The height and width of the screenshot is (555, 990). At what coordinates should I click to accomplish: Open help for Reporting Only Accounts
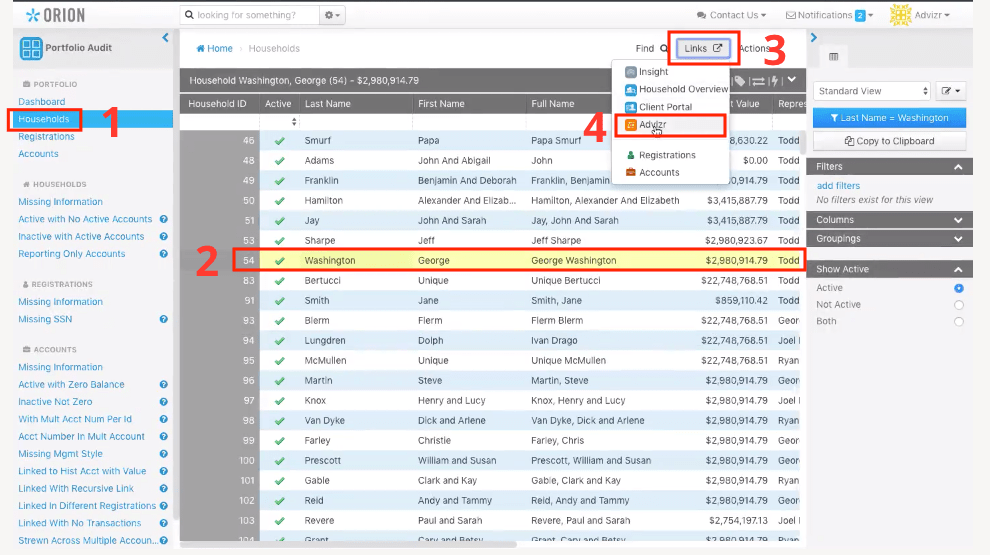click(164, 254)
